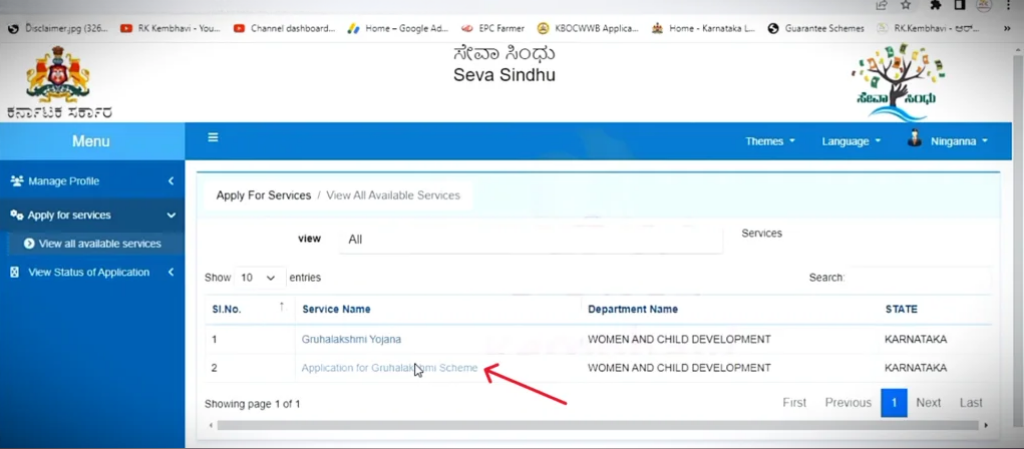Select View all available services
Viewport: 1024px width, 449px height.
click(99, 243)
